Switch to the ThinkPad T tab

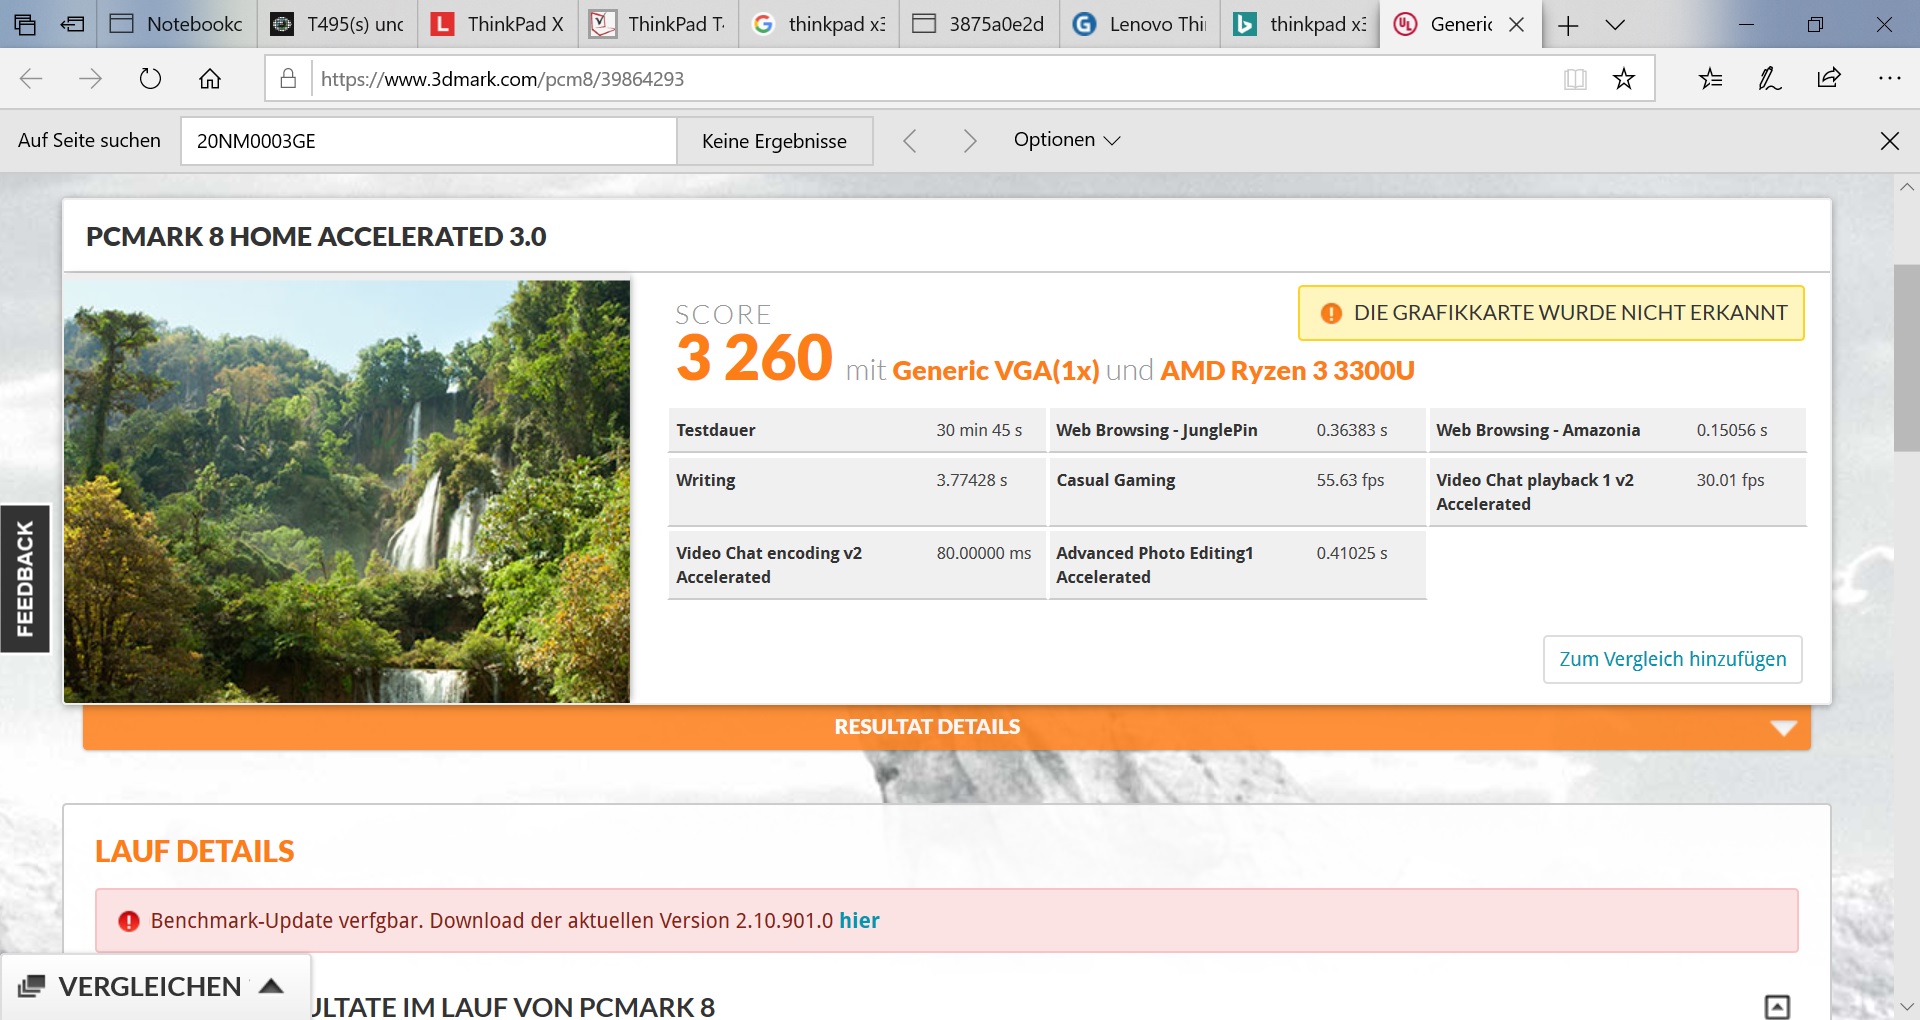(x=659, y=24)
